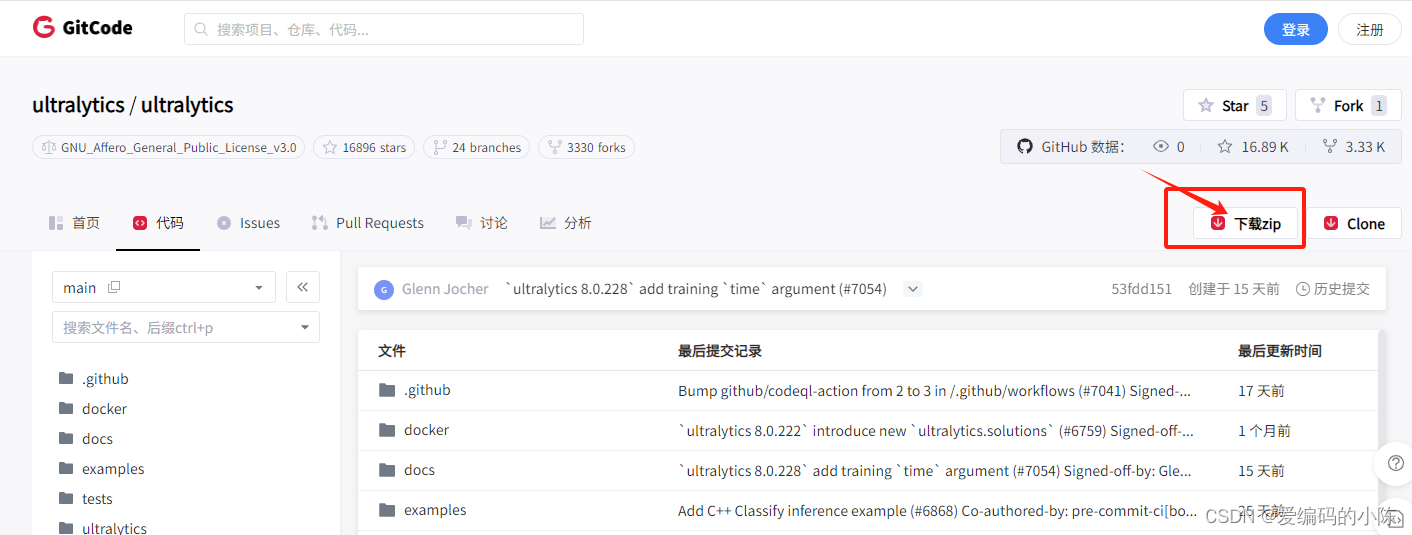Open the latest commit message about training time argument
1412x535 pixels.
pos(696,289)
